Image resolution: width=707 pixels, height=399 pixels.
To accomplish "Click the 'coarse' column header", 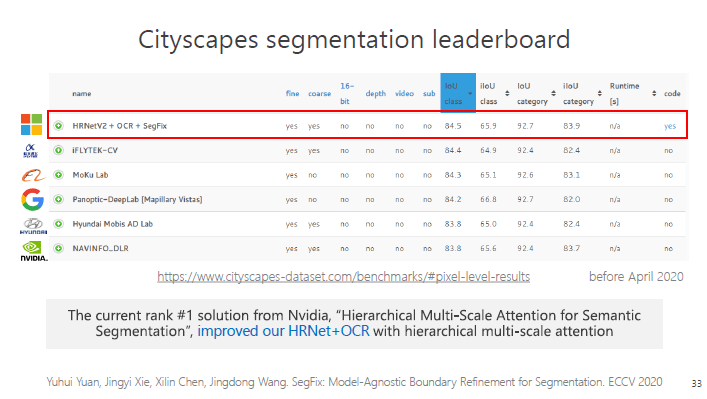I will click(x=319, y=94).
